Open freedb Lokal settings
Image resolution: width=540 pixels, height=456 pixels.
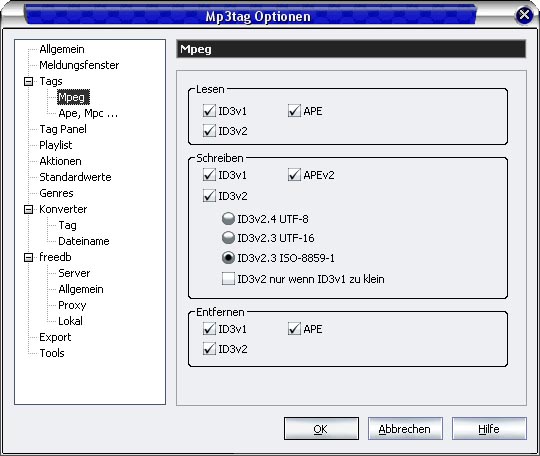point(71,321)
